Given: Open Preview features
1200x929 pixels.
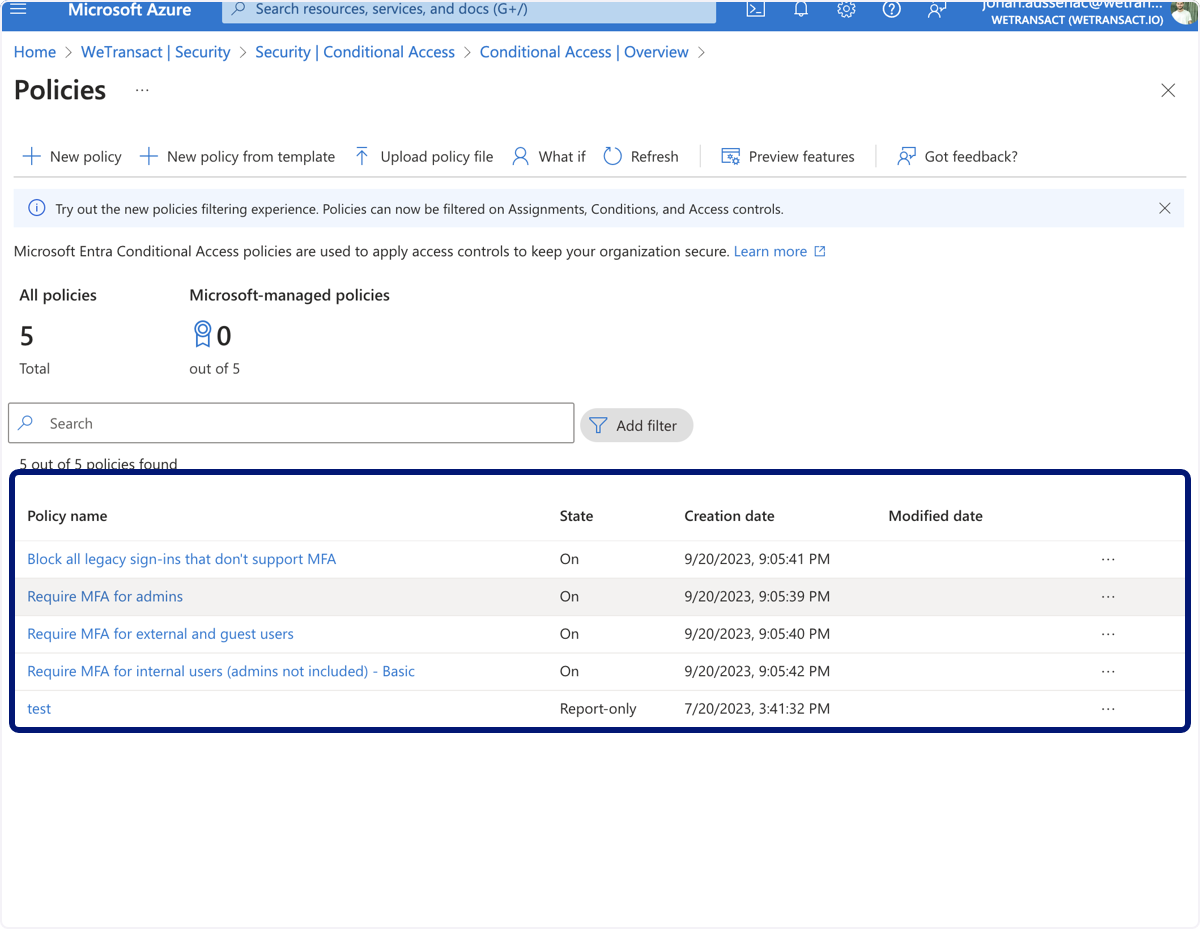Looking at the screenshot, I should (788, 156).
